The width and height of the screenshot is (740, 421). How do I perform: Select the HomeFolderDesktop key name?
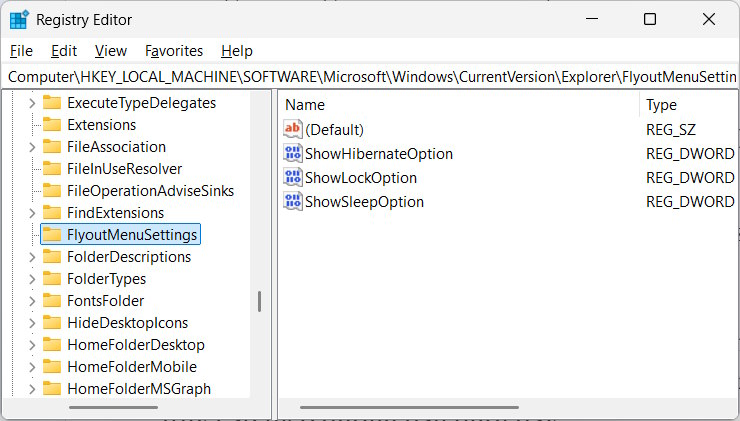136,345
